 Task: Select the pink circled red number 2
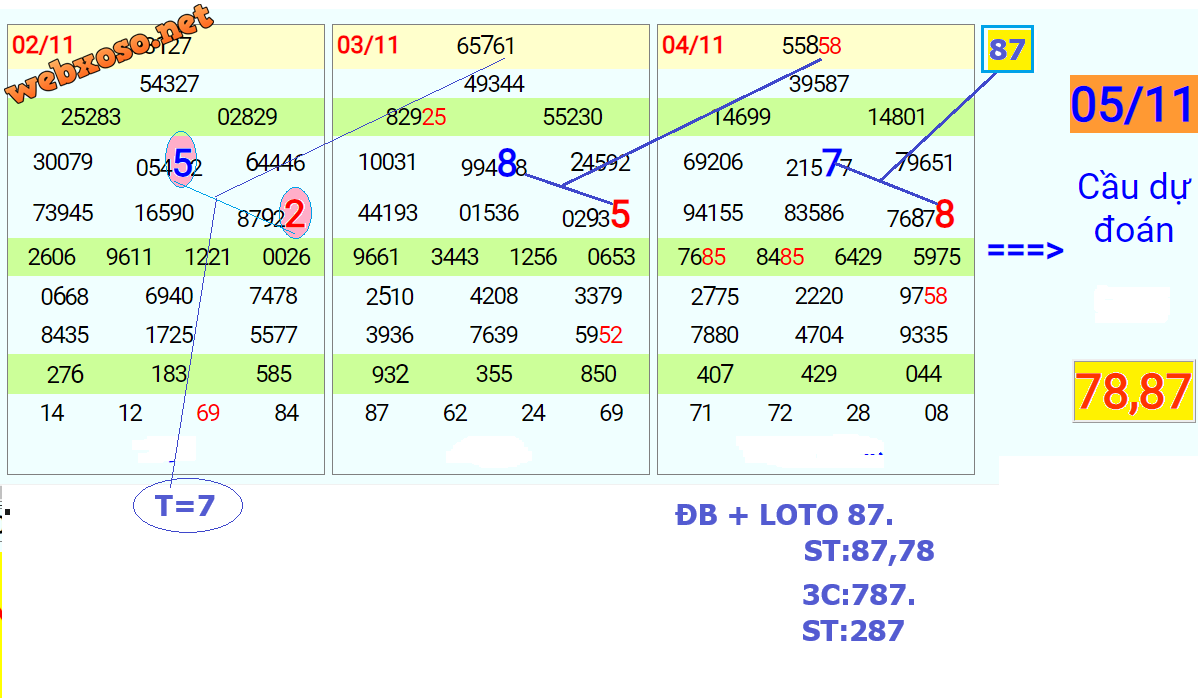click(x=295, y=213)
